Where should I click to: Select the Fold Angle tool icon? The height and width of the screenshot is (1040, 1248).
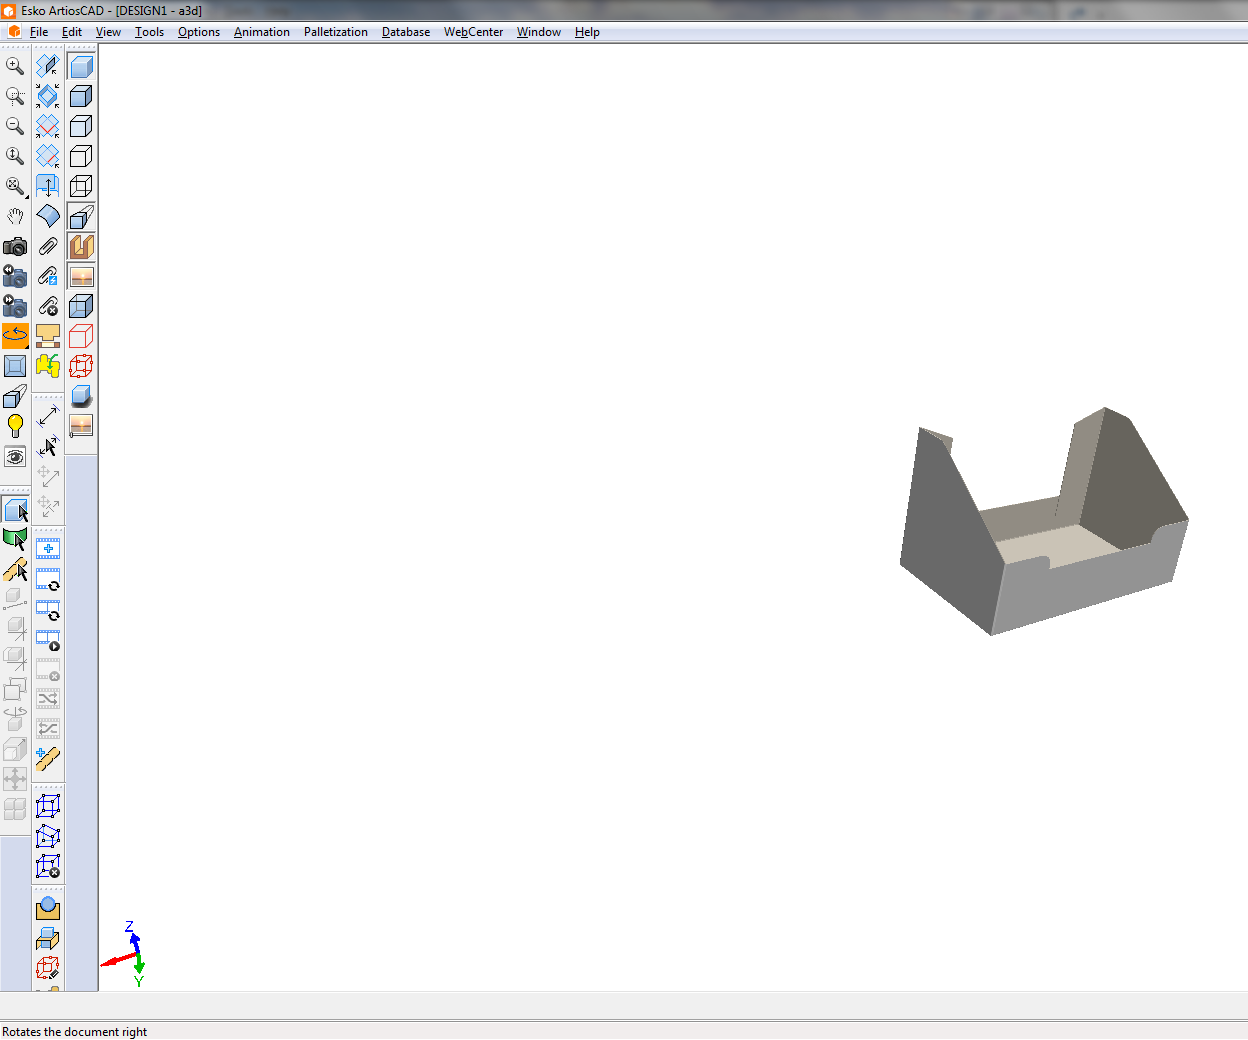coord(48,66)
